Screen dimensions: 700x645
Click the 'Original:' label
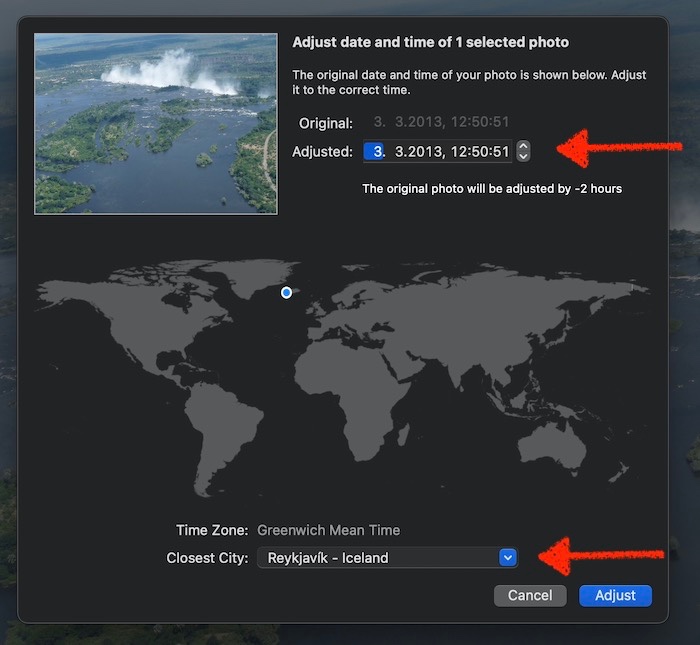click(x=326, y=123)
